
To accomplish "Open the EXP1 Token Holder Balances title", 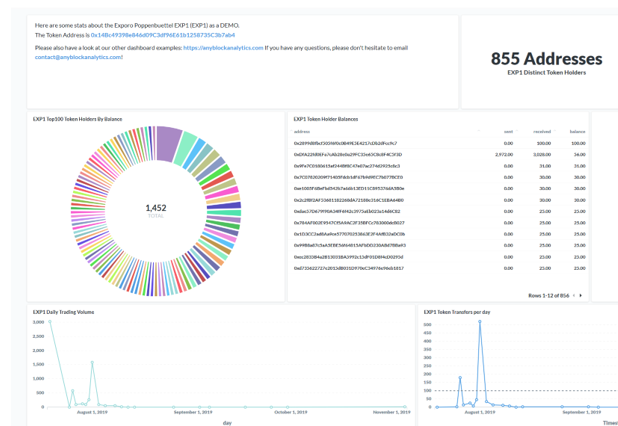I will 326,119.
